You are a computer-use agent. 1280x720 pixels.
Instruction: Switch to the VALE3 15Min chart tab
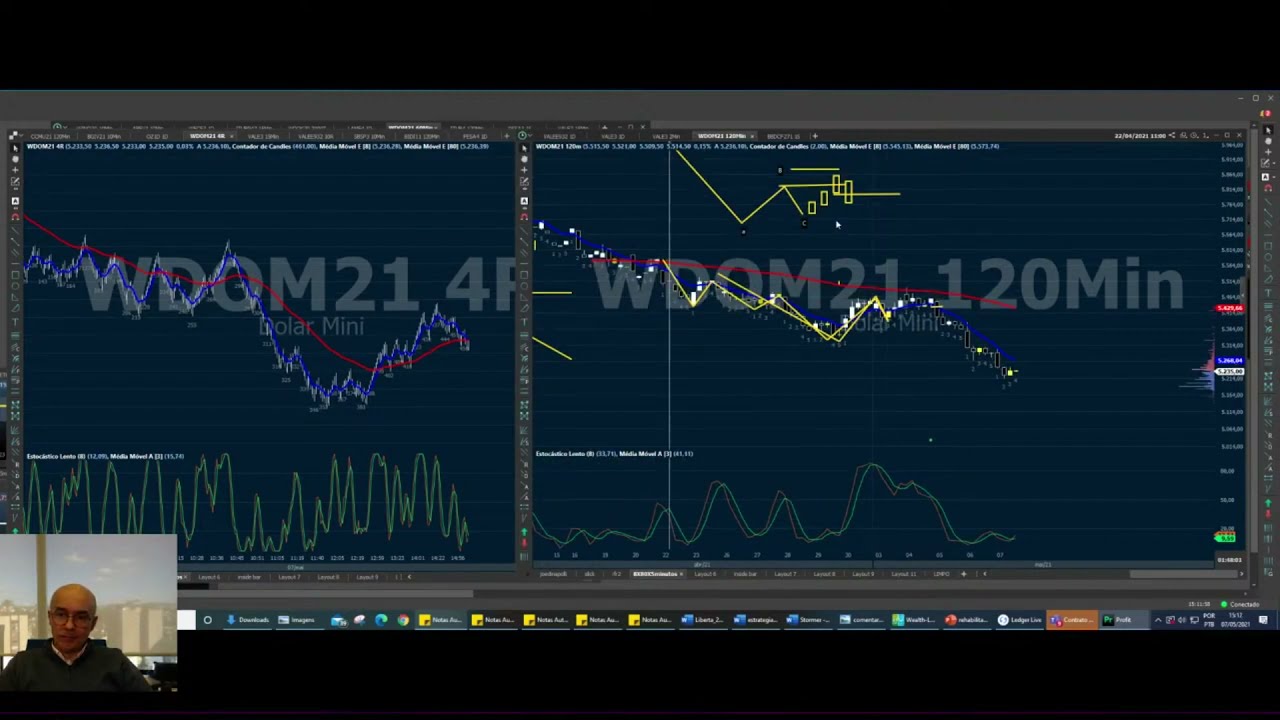tap(262, 136)
